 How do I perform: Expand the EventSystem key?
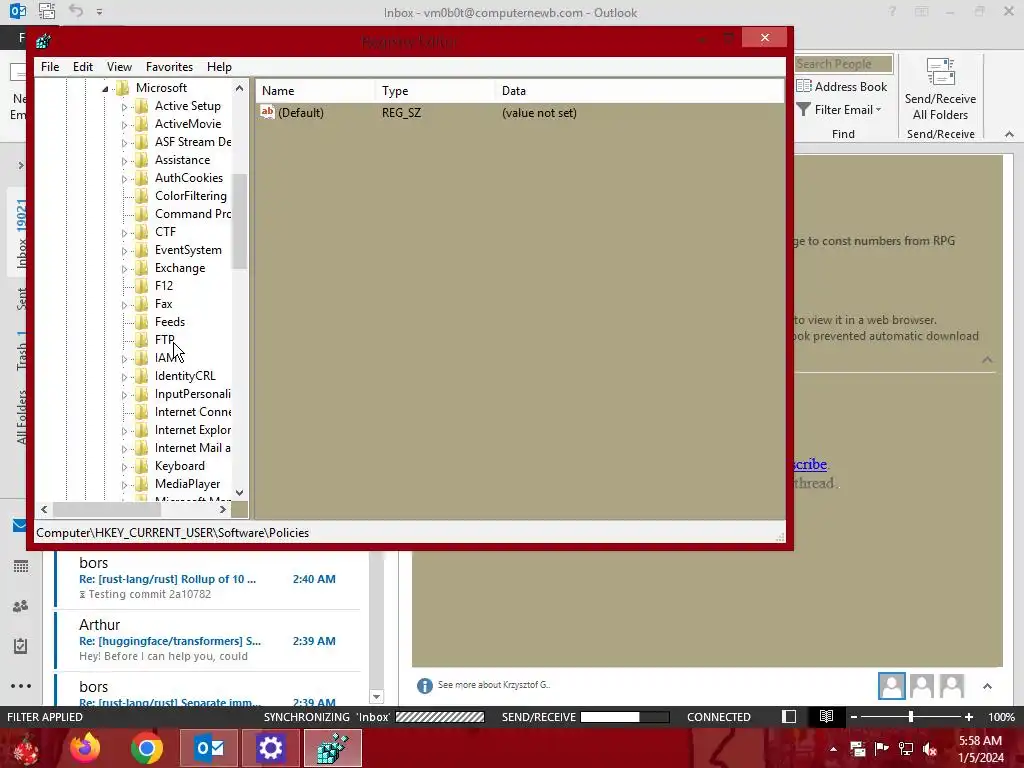(x=124, y=250)
